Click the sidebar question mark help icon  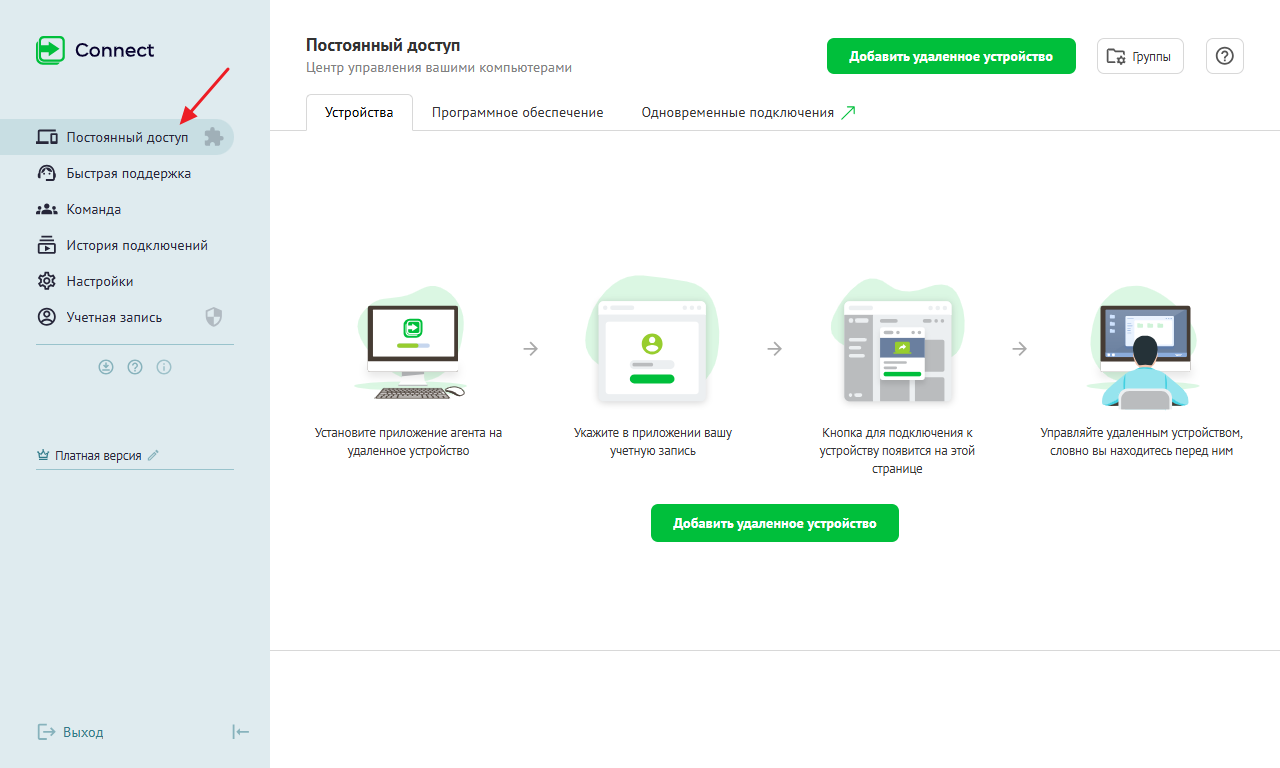coord(135,367)
